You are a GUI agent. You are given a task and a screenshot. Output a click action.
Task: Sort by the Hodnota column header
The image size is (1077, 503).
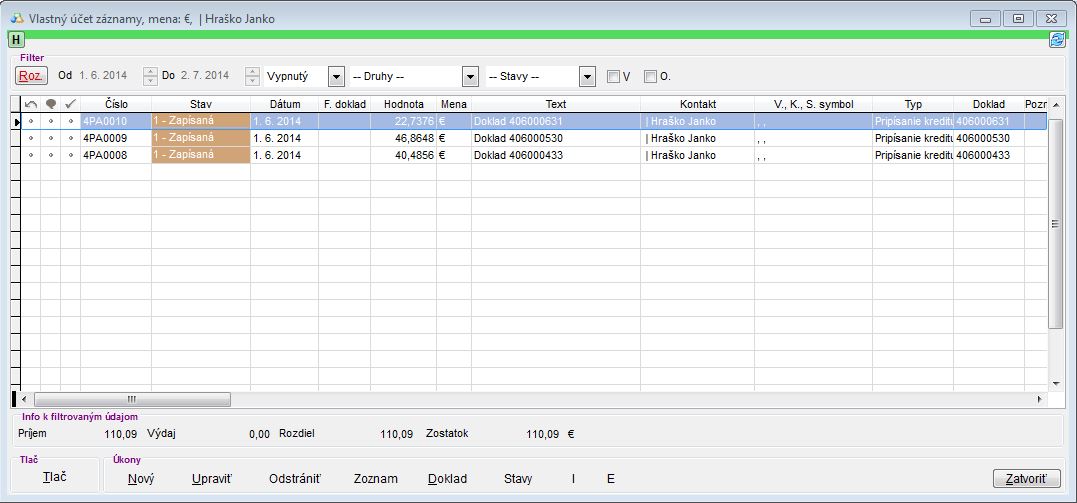(x=403, y=104)
